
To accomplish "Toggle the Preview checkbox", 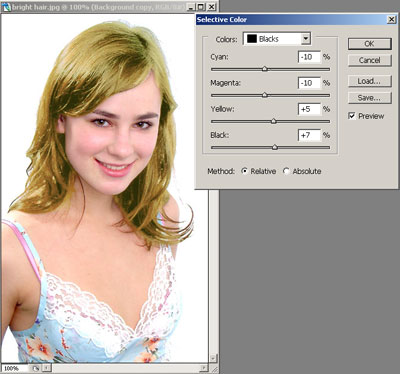I will click(x=352, y=116).
